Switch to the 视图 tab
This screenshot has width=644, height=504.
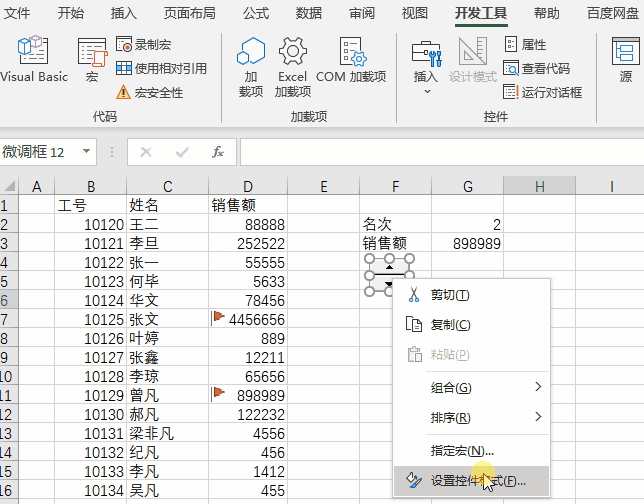415,13
